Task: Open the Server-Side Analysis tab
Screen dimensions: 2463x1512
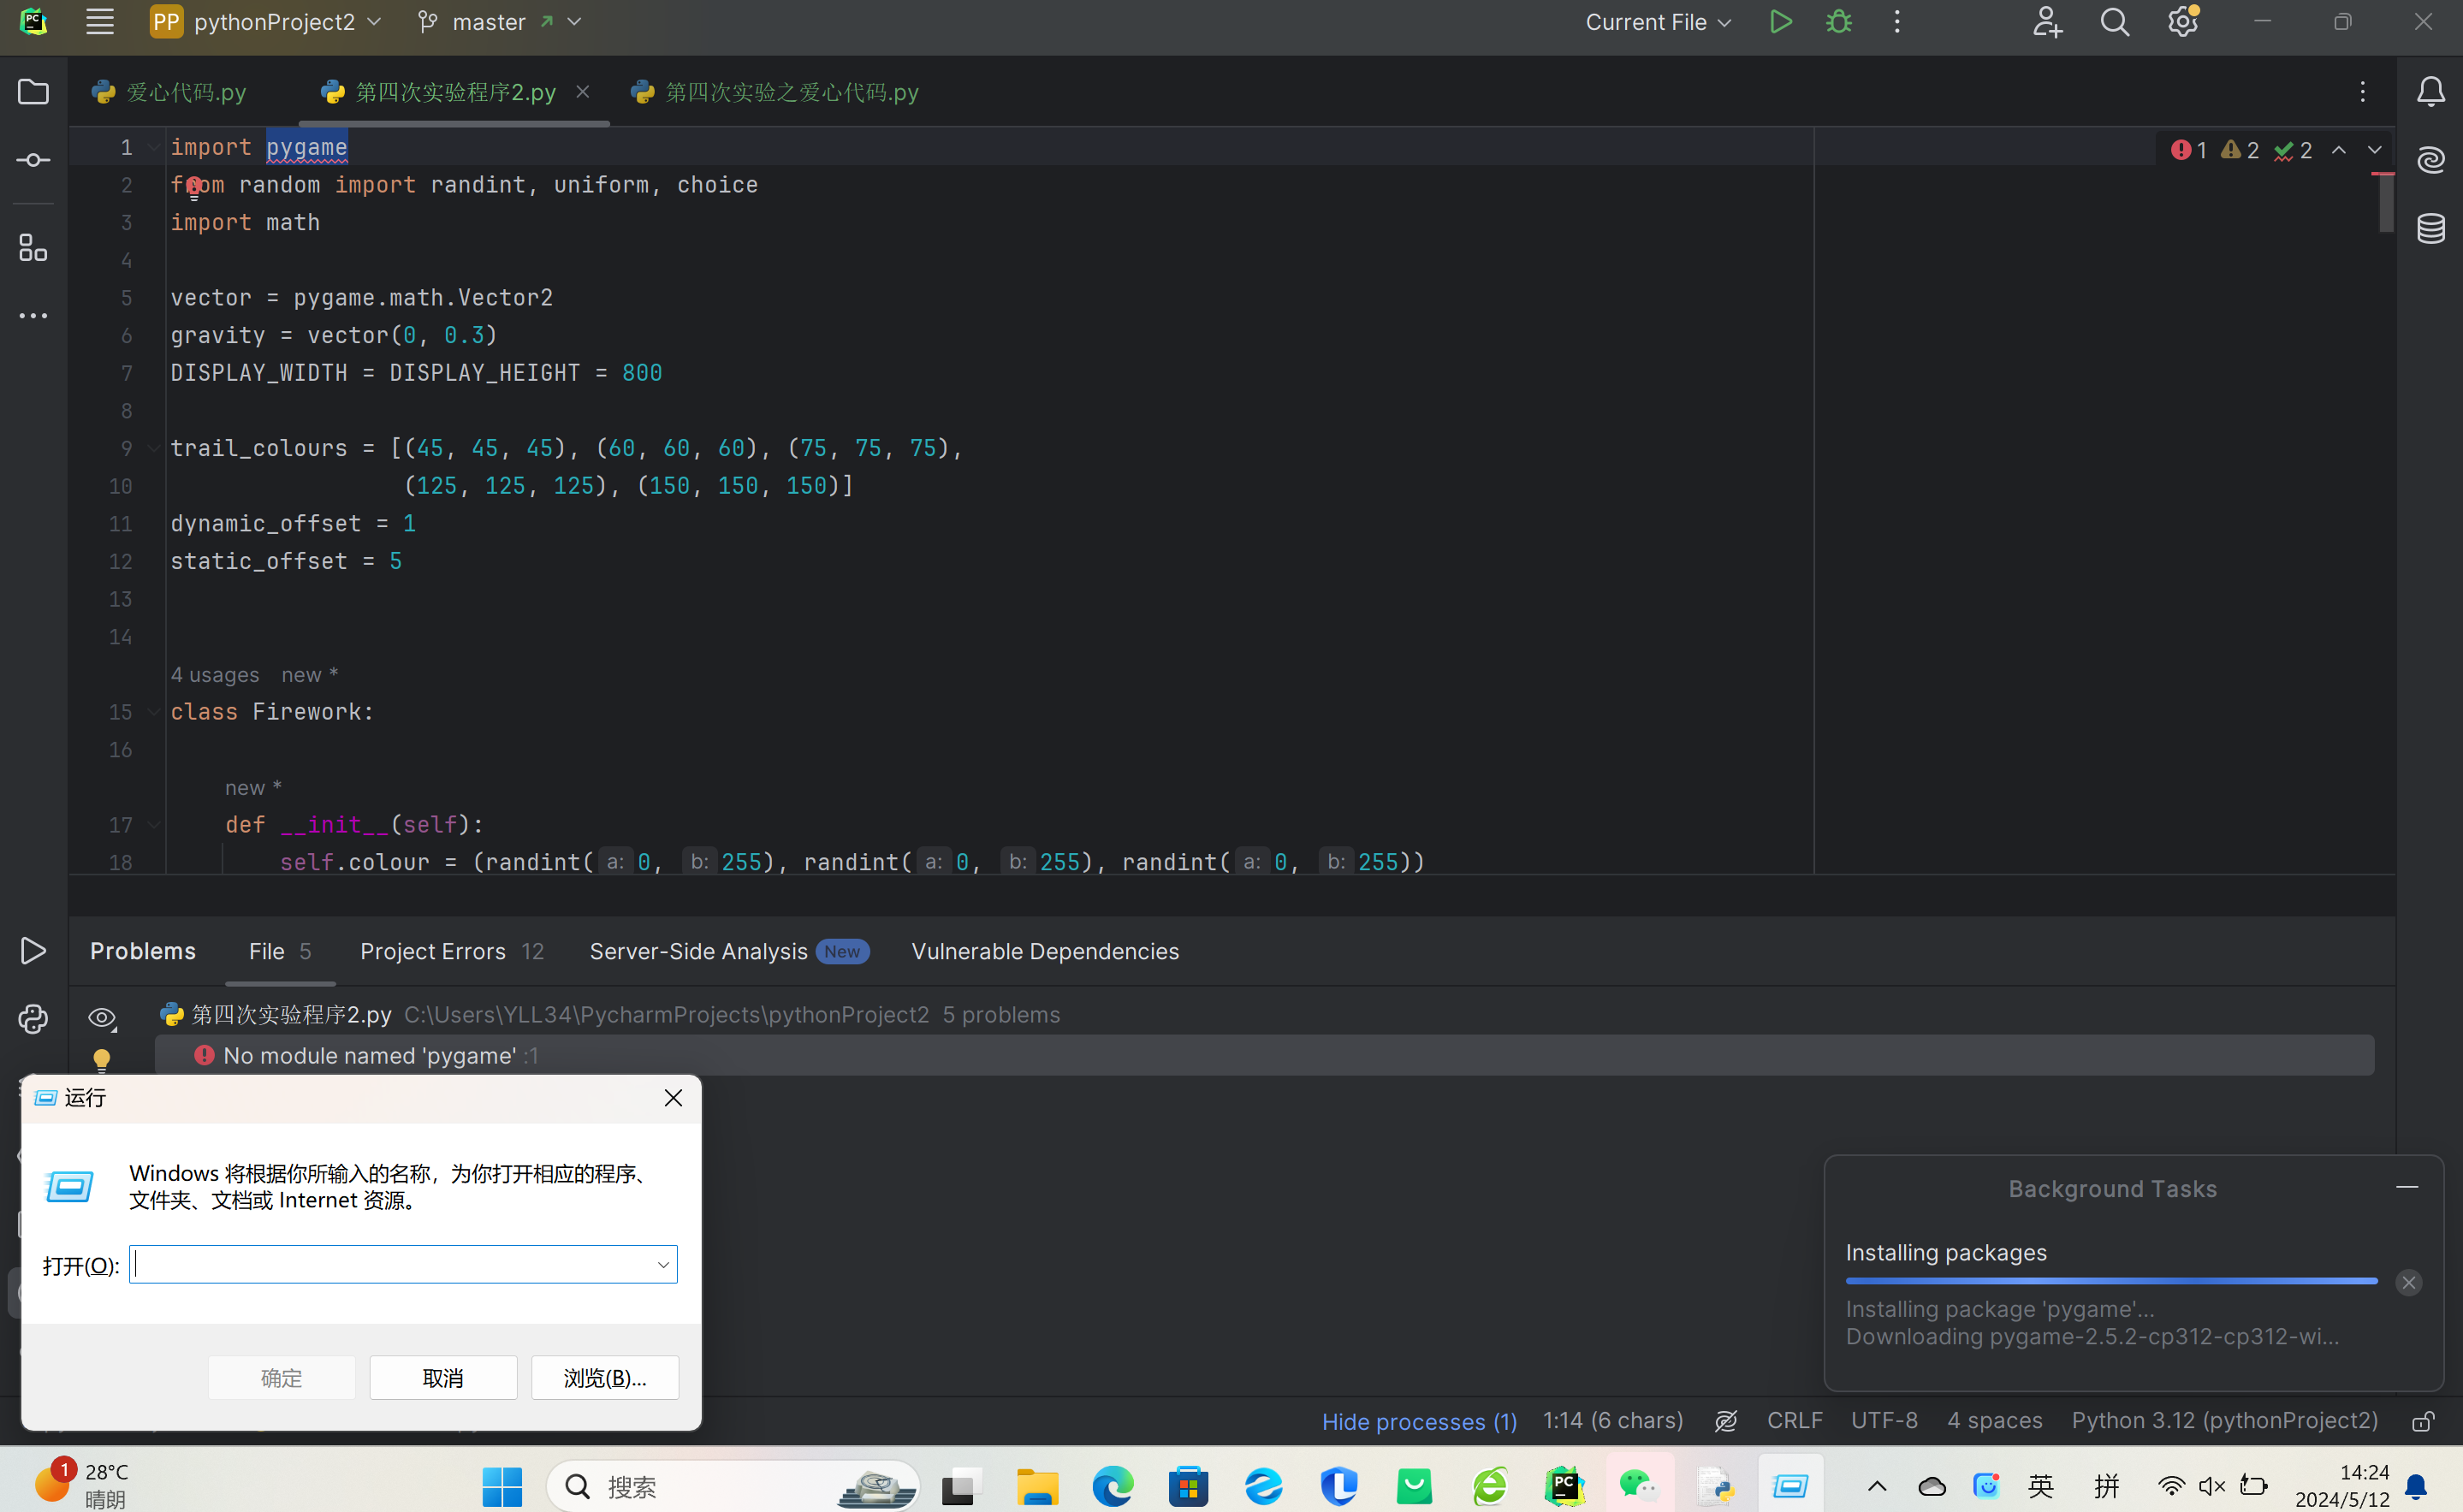Action: (x=729, y=951)
